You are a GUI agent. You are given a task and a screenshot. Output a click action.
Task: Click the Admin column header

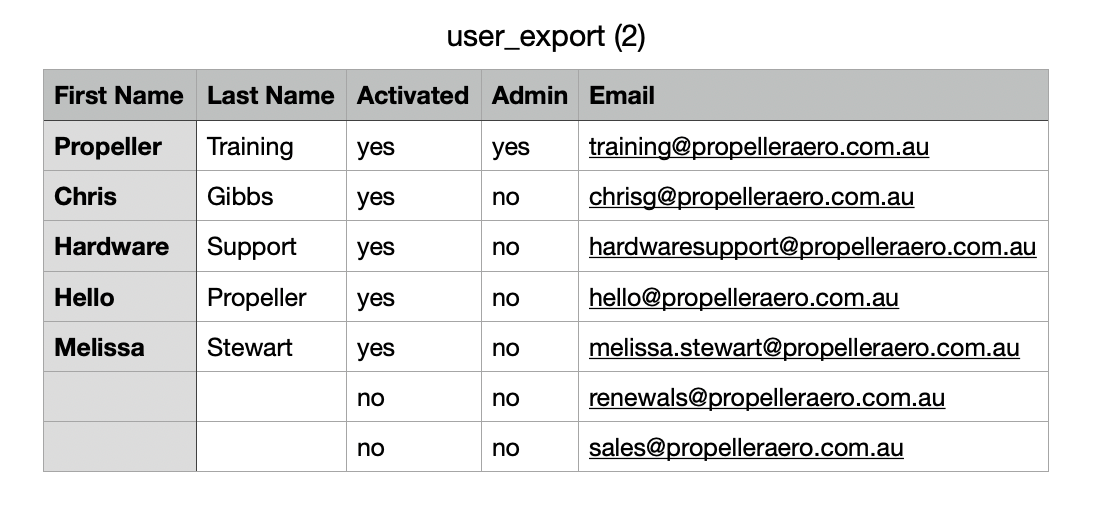(529, 95)
